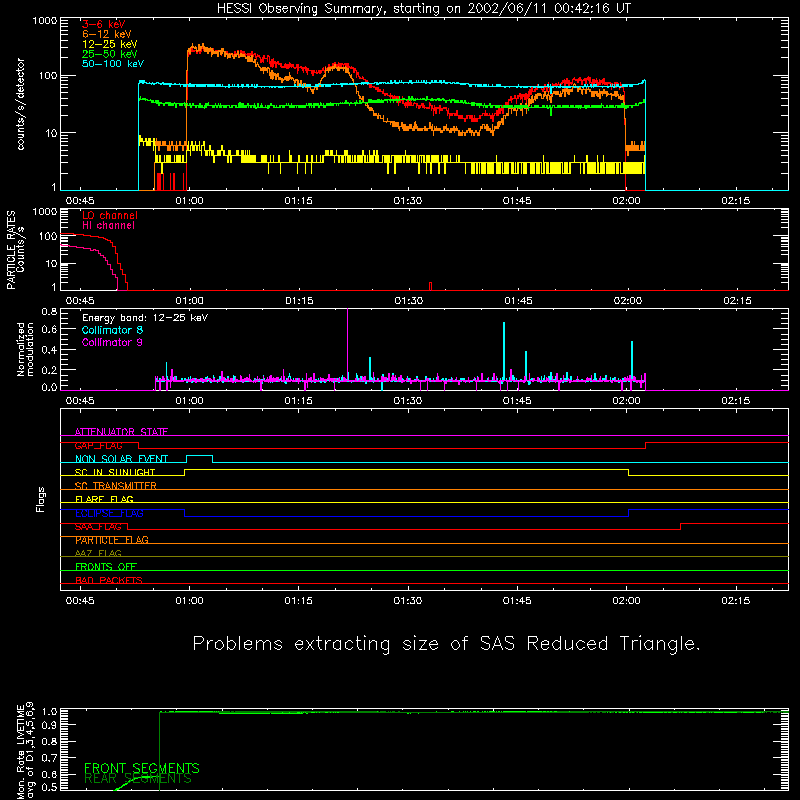Click the counts/s/detector axis label
800x800 pixels.
coord(21,104)
